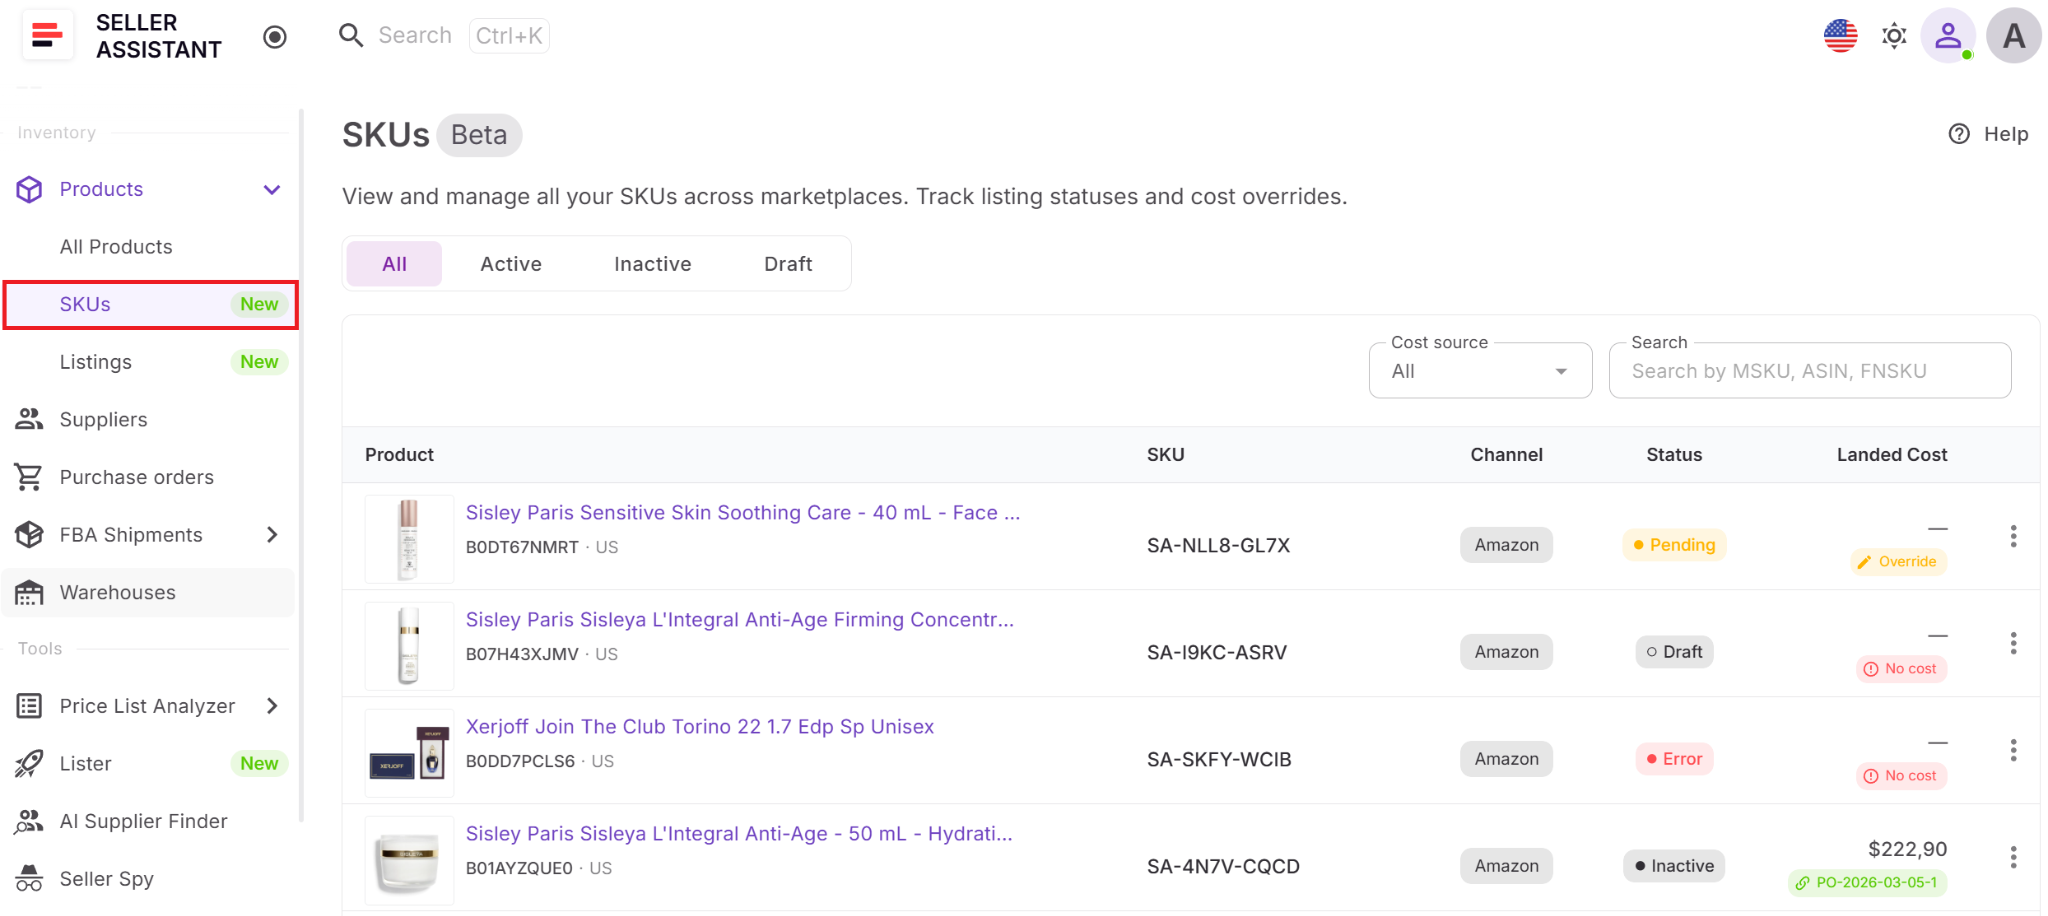Viewport: 2048px width, 916px height.
Task: Click the AI Supplier Finder icon
Action: pyautogui.click(x=29, y=822)
